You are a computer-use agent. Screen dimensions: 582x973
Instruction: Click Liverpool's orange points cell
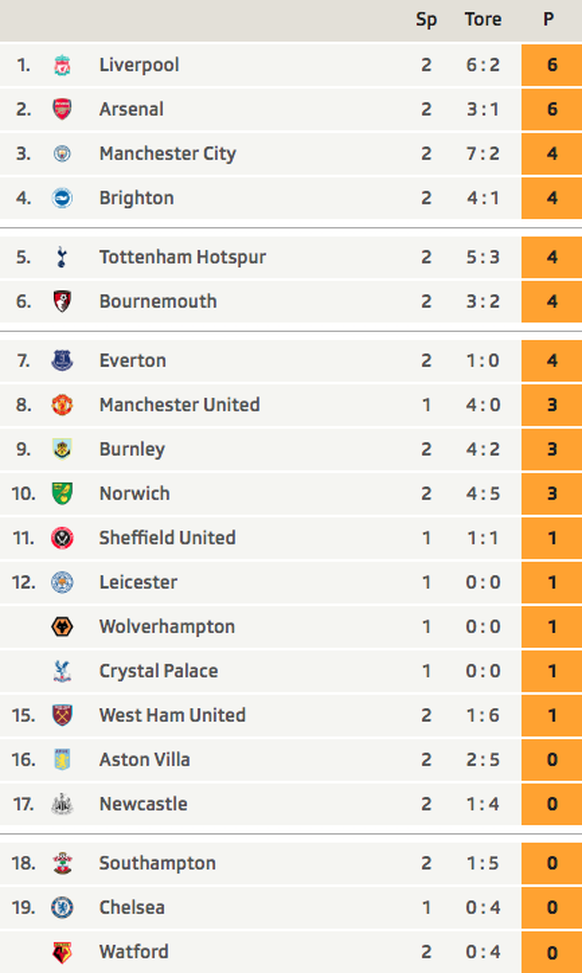[552, 65]
